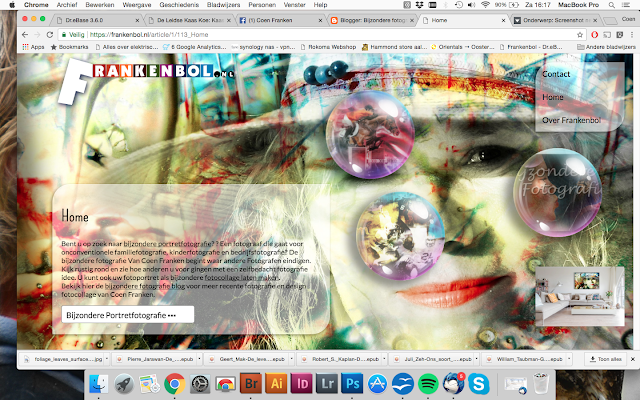The image size is (640, 400).
Task: Open Thunderbird mail from the Dock
Action: [453, 384]
